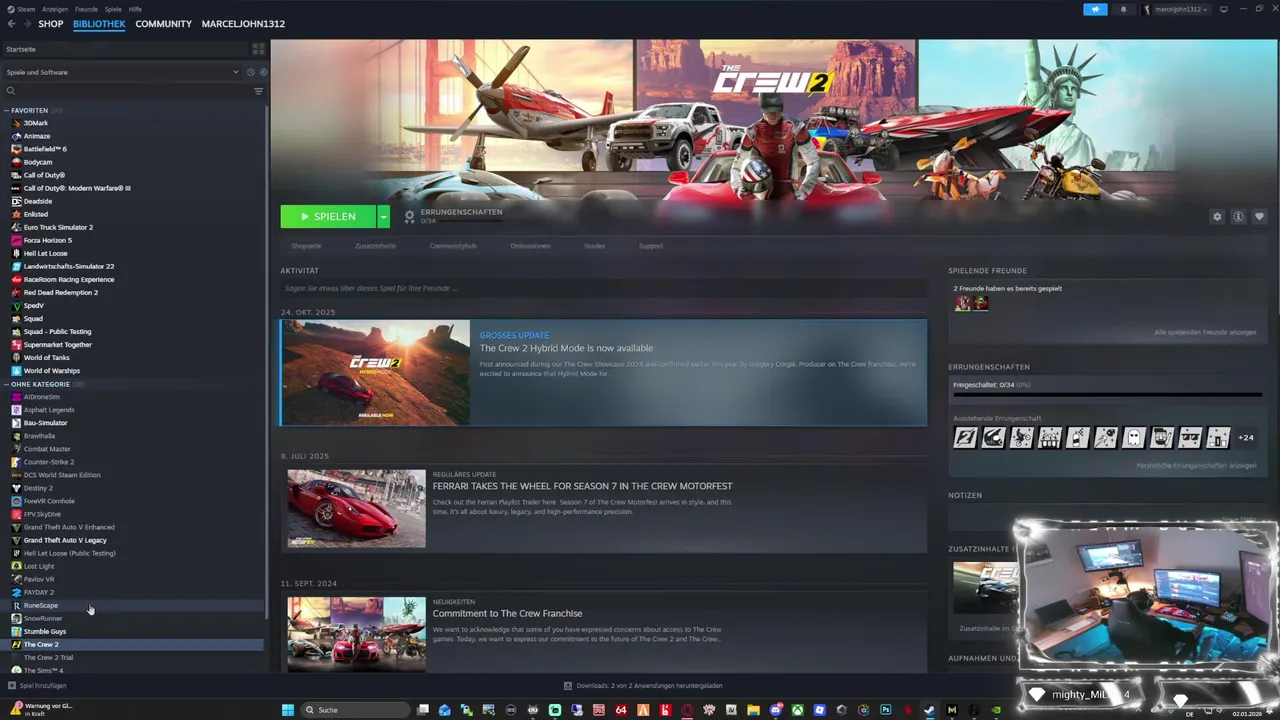Collapse the Ohne Kategorie section
The width and height of the screenshot is (1280, 720).
(8, 384)
